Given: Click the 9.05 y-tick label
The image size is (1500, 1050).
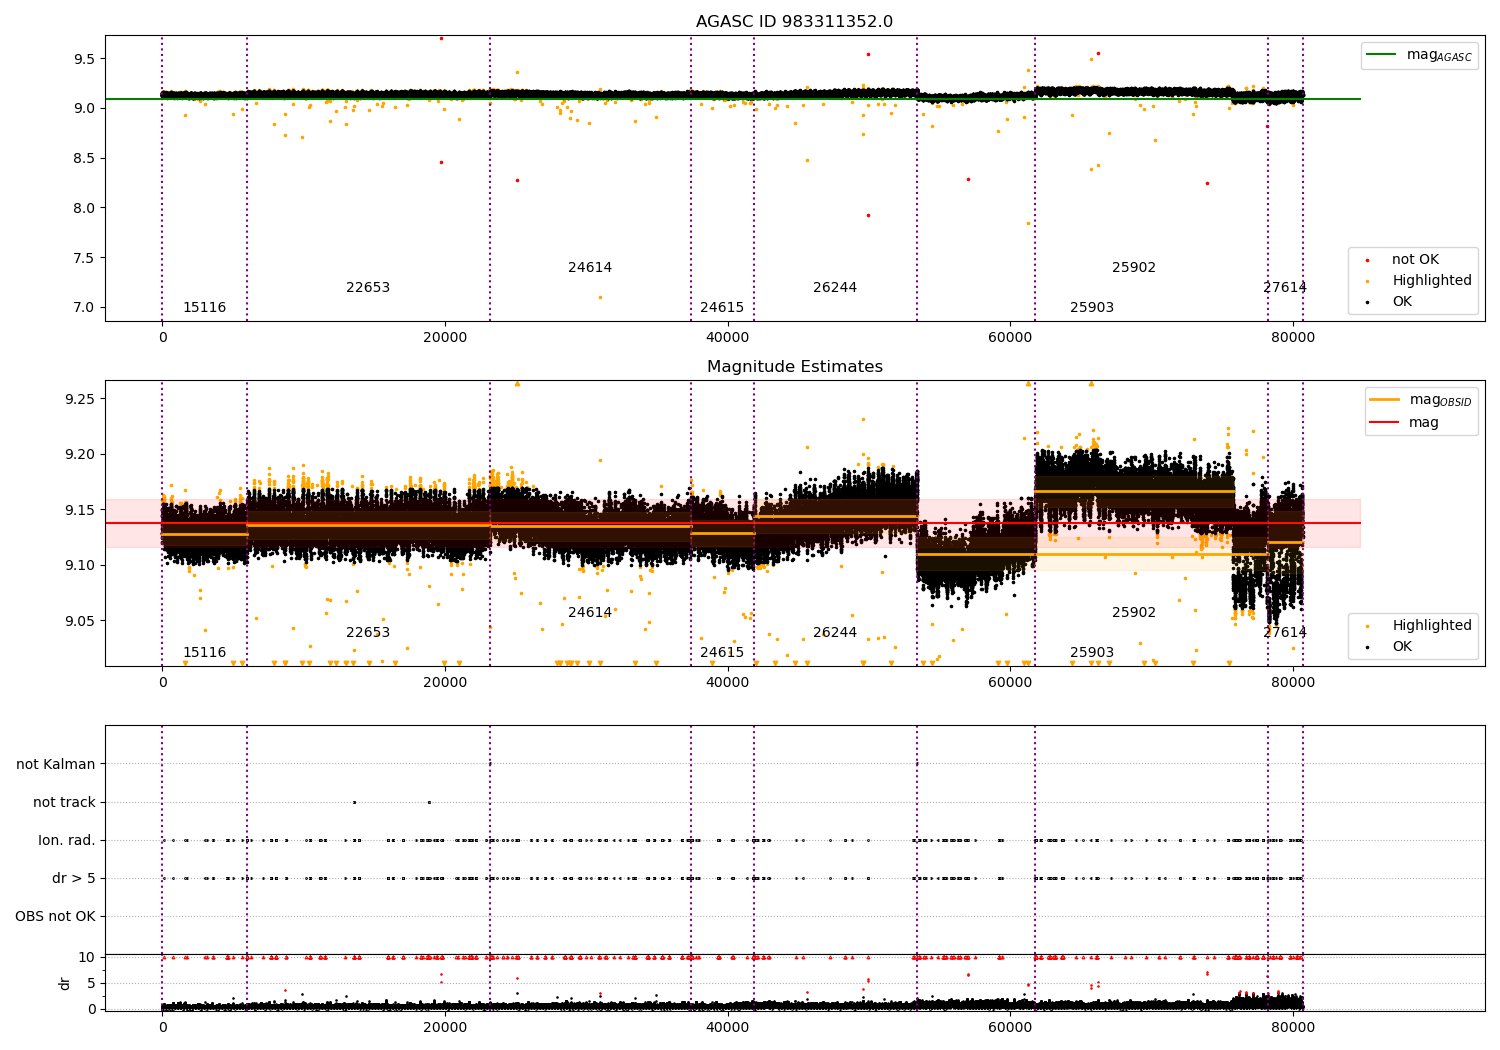Looking at the screenshot, I should [80, 621].
